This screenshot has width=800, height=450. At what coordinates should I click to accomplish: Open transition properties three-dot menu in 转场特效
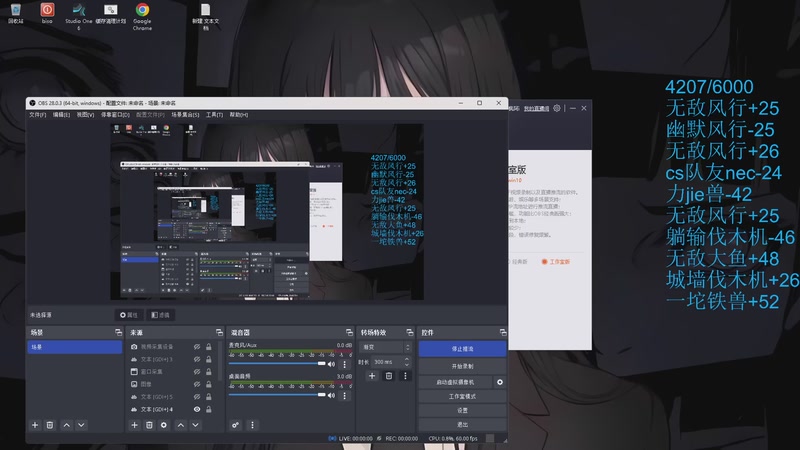tap(405, 376)
